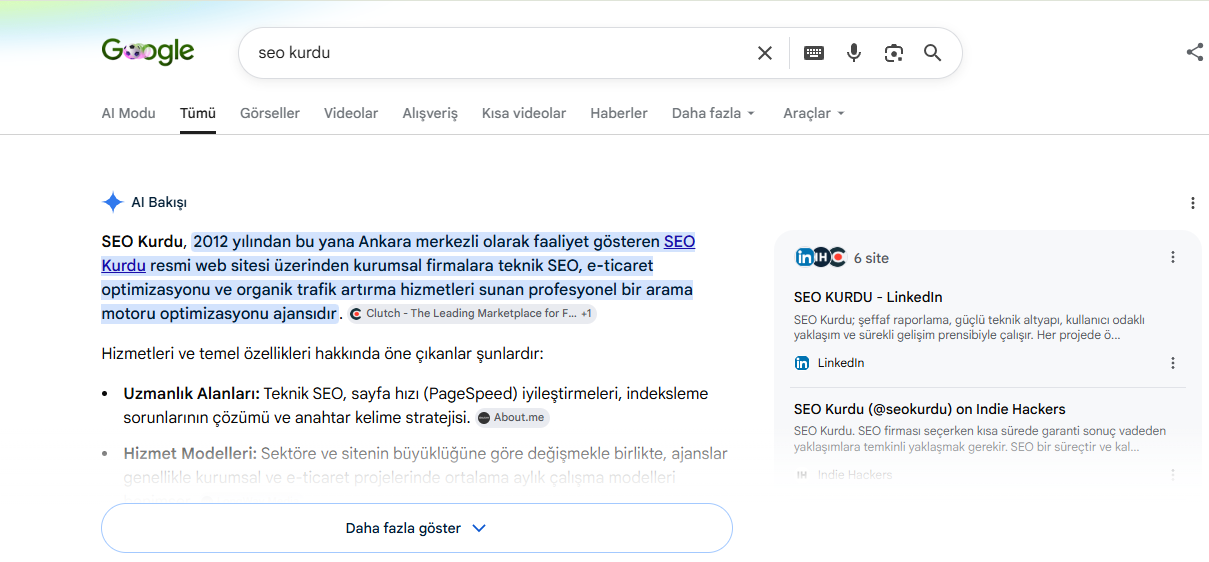The image size is (1209, 562).
Task: Open "SEO Kurdu (@seokurdu) on Indie Hackers" result
Action: 930,409
